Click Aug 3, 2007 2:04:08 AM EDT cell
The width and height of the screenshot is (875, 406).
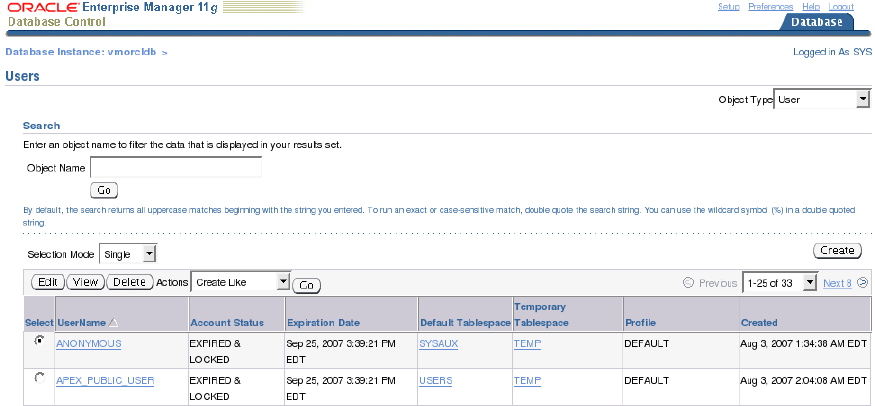[x=804, y=381]
